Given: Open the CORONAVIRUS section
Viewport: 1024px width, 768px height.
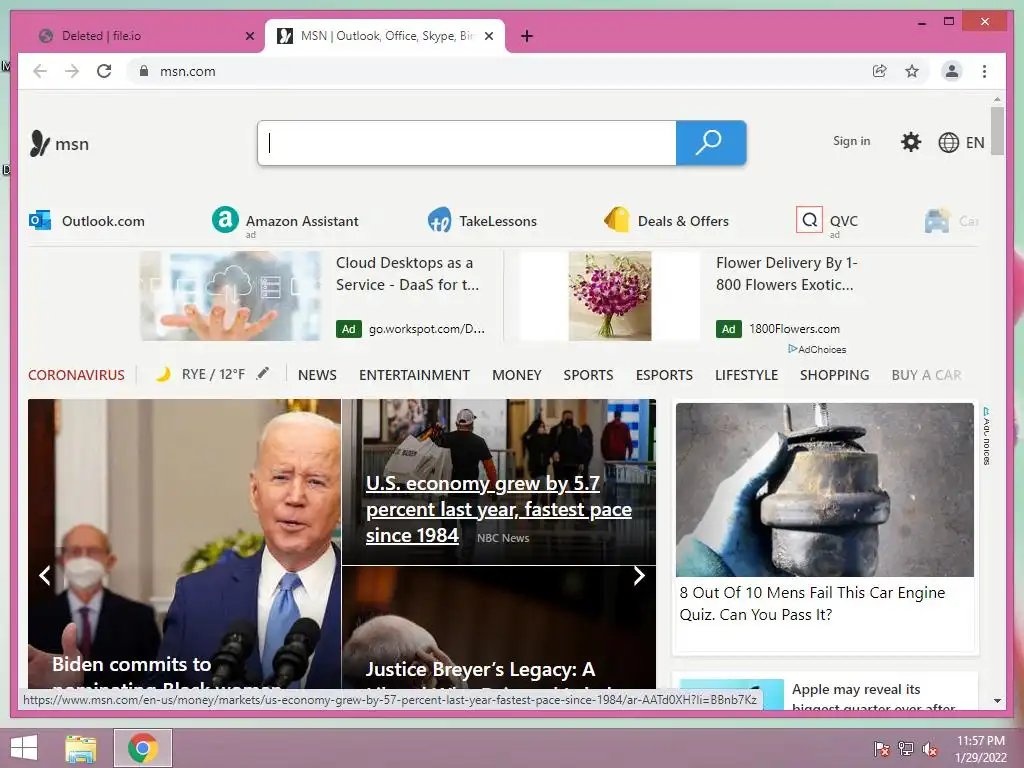Looking at the screenshot, I should click(x=76, y=375).
